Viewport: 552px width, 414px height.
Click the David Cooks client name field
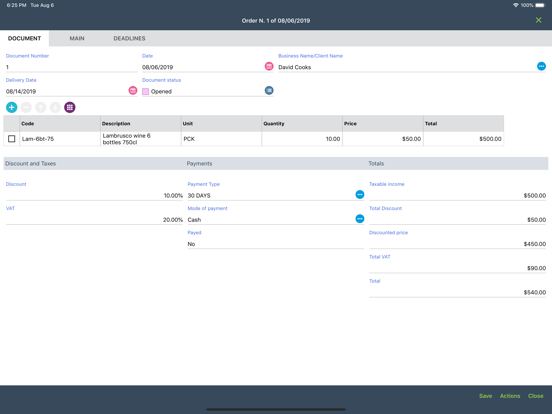407,67
